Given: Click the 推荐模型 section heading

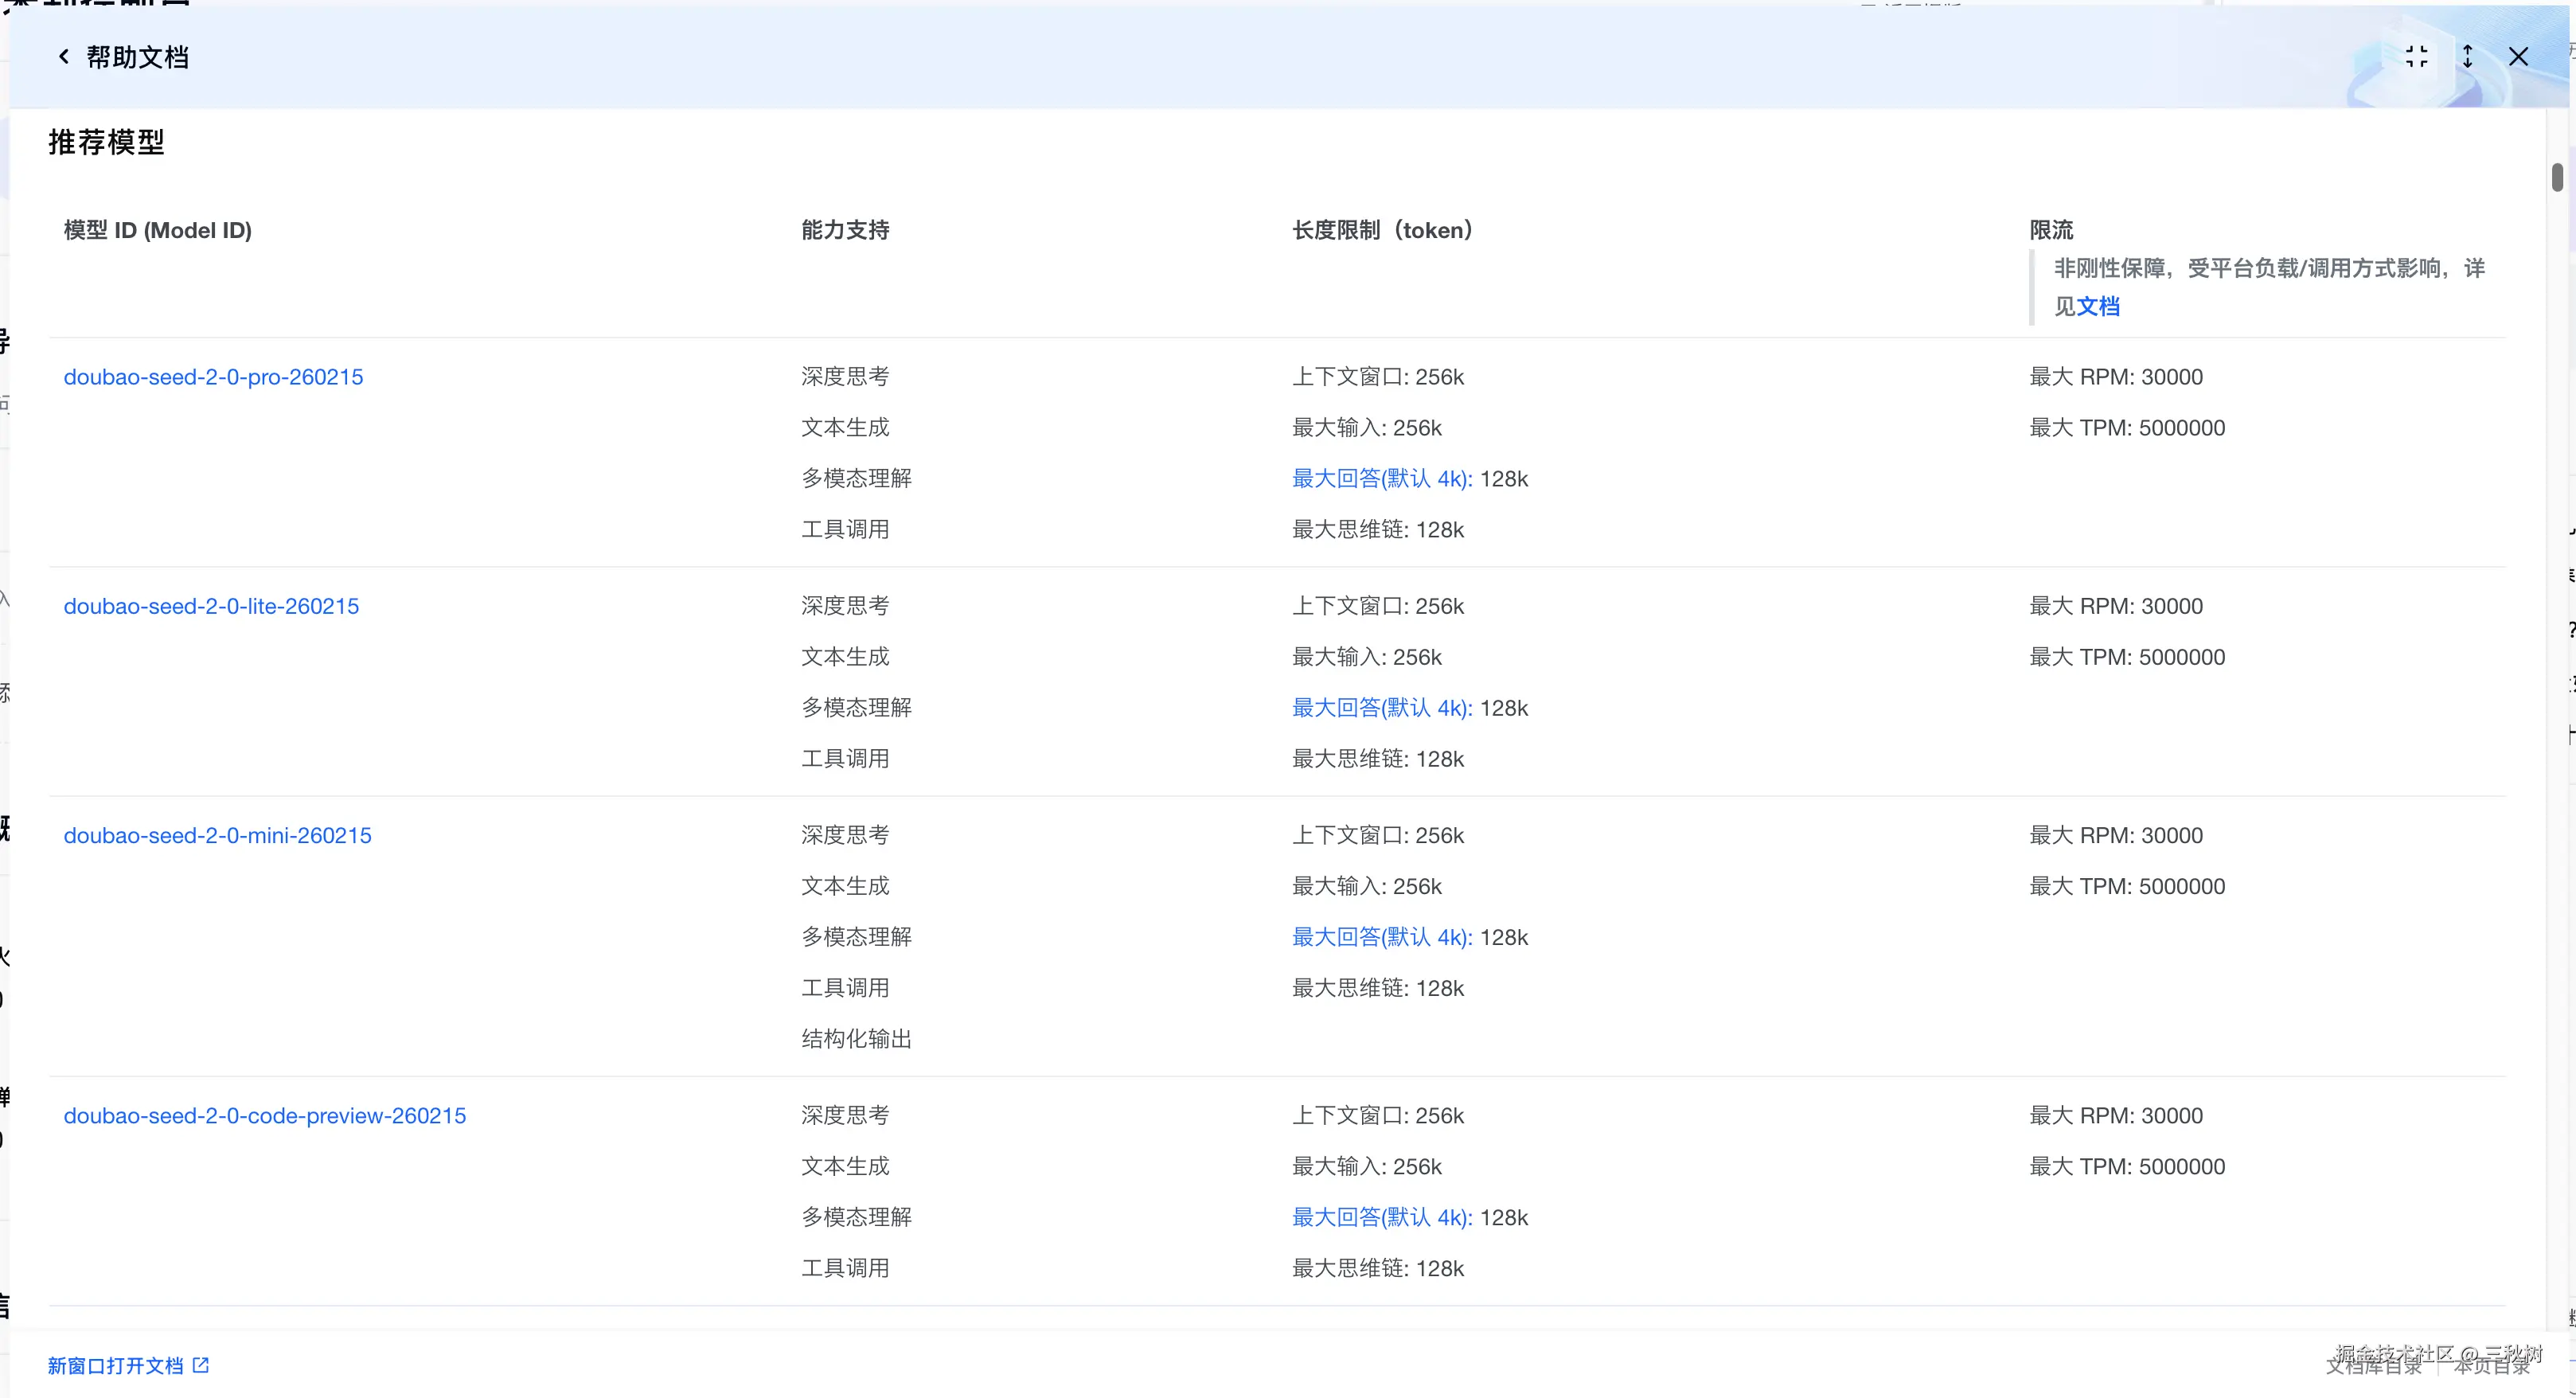Looking at the screenshot, I should [x=106, y=142].
